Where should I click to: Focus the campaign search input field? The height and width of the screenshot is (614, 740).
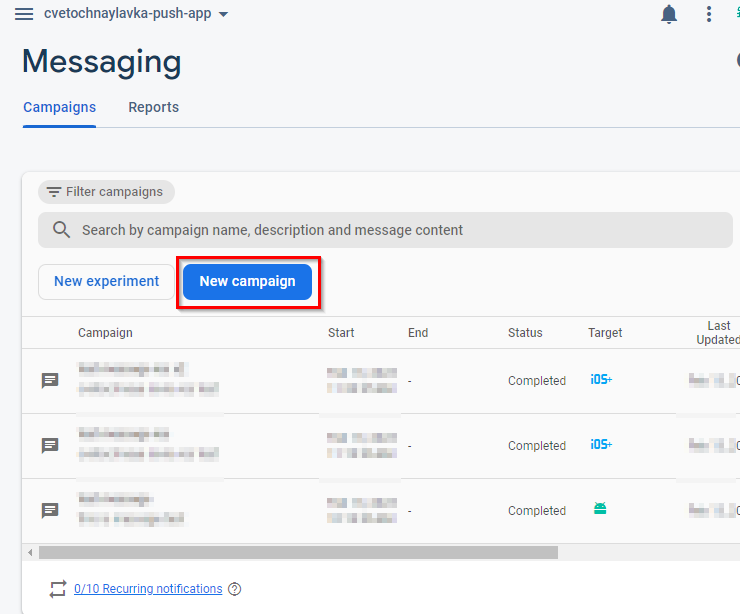400,230
